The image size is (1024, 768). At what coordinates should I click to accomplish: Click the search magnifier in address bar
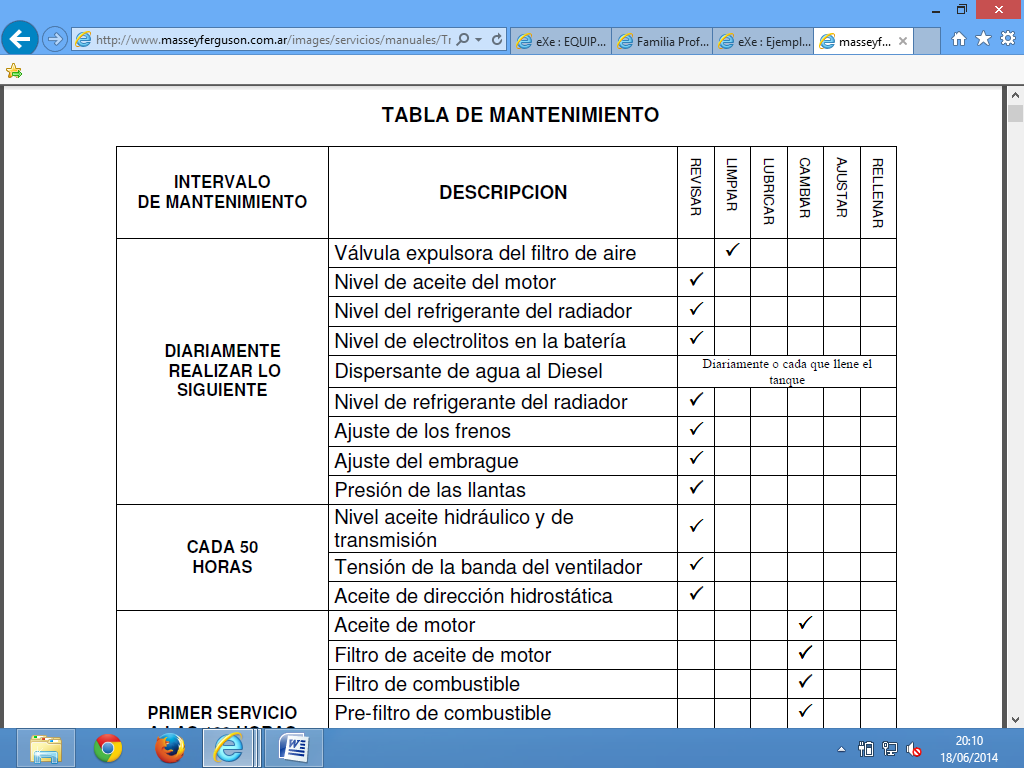[x=463, y=40]
